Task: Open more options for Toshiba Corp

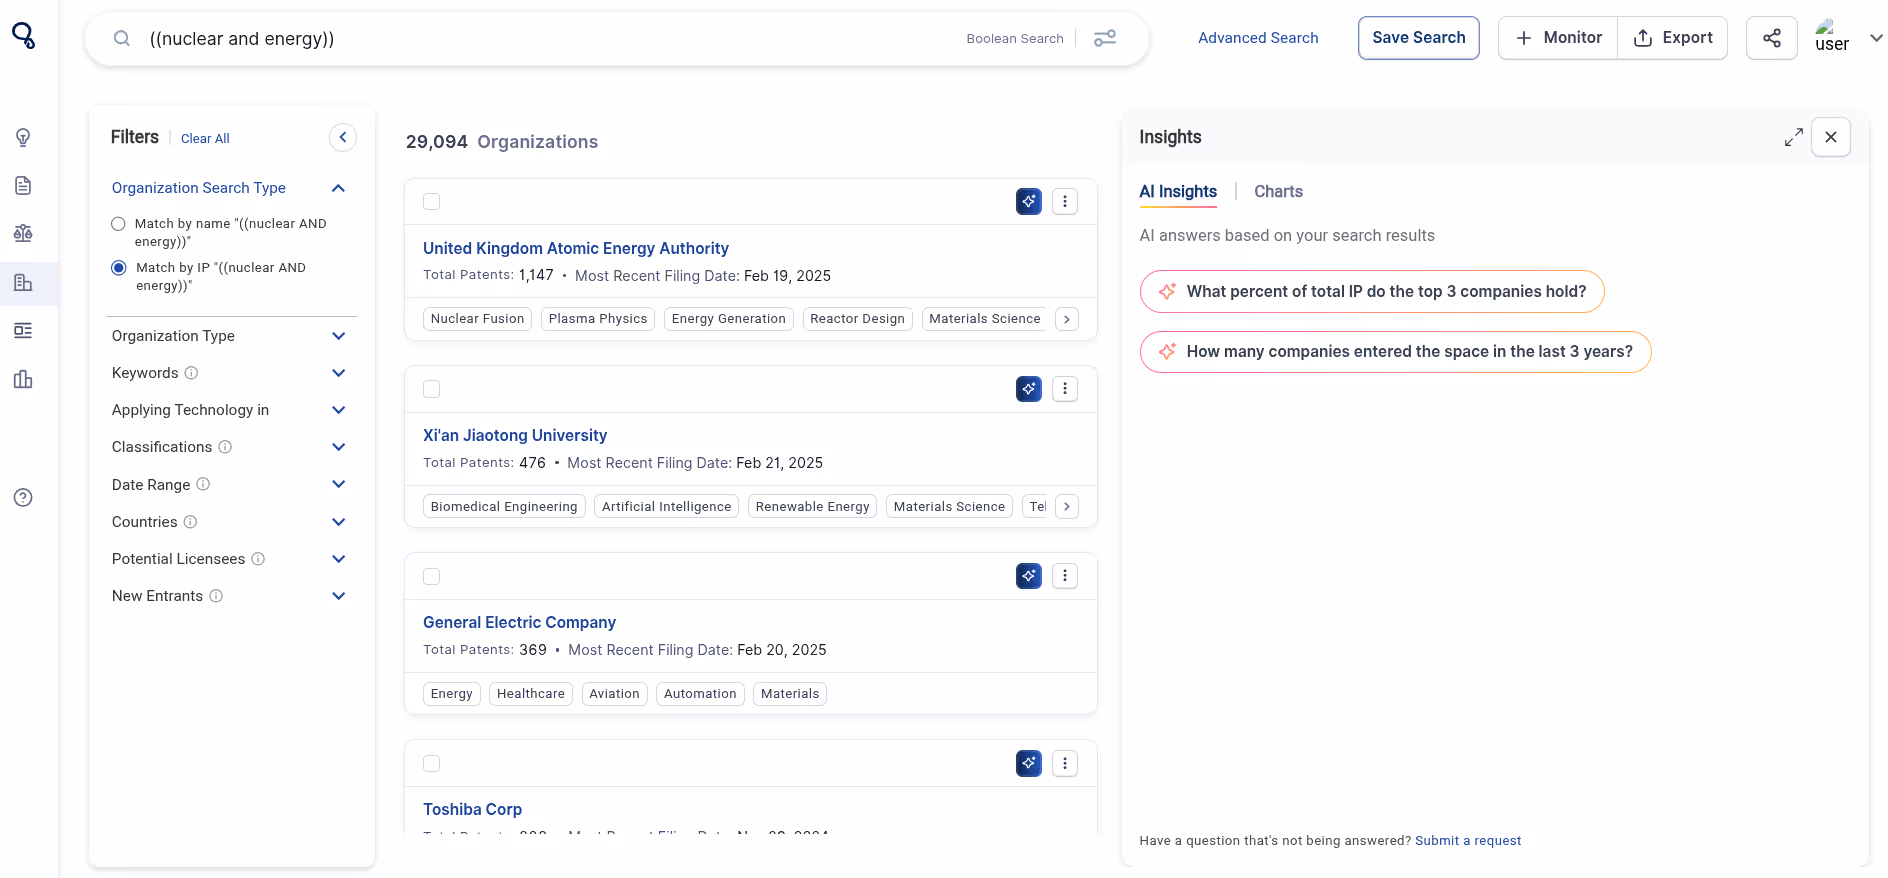Action: [x=1065, y=763]
